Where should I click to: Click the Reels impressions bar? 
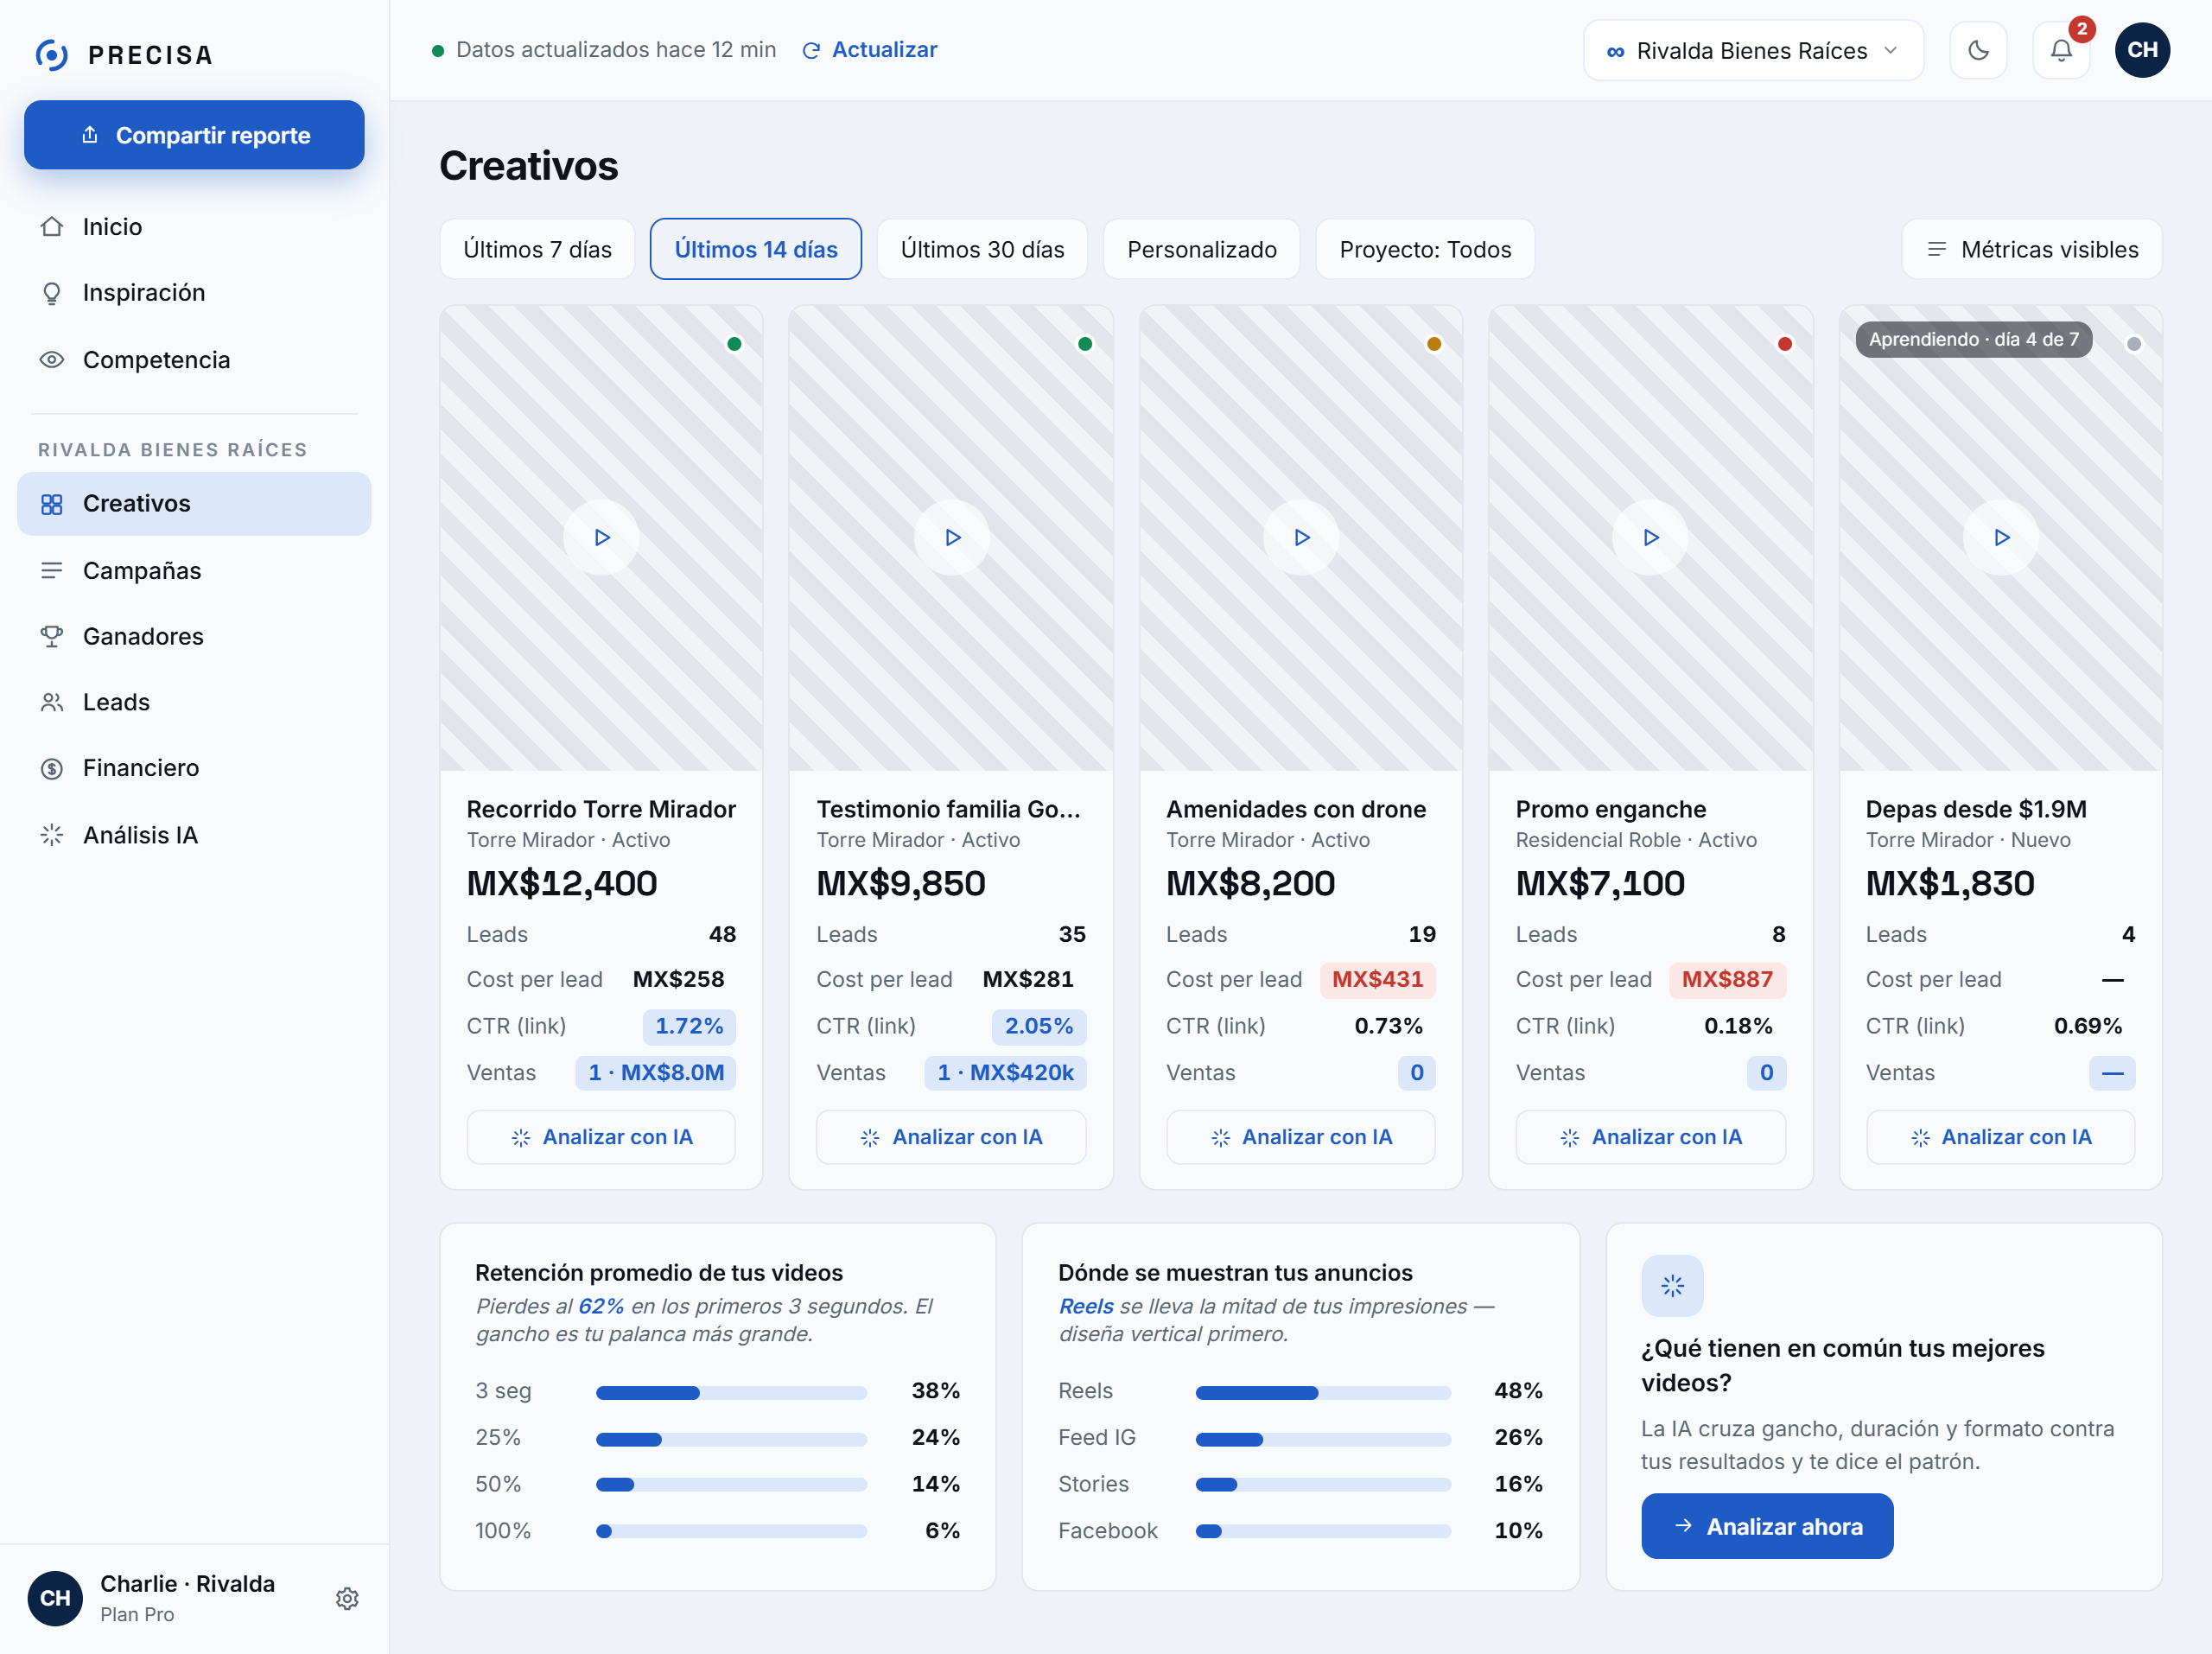(x=1322, y=1391)
